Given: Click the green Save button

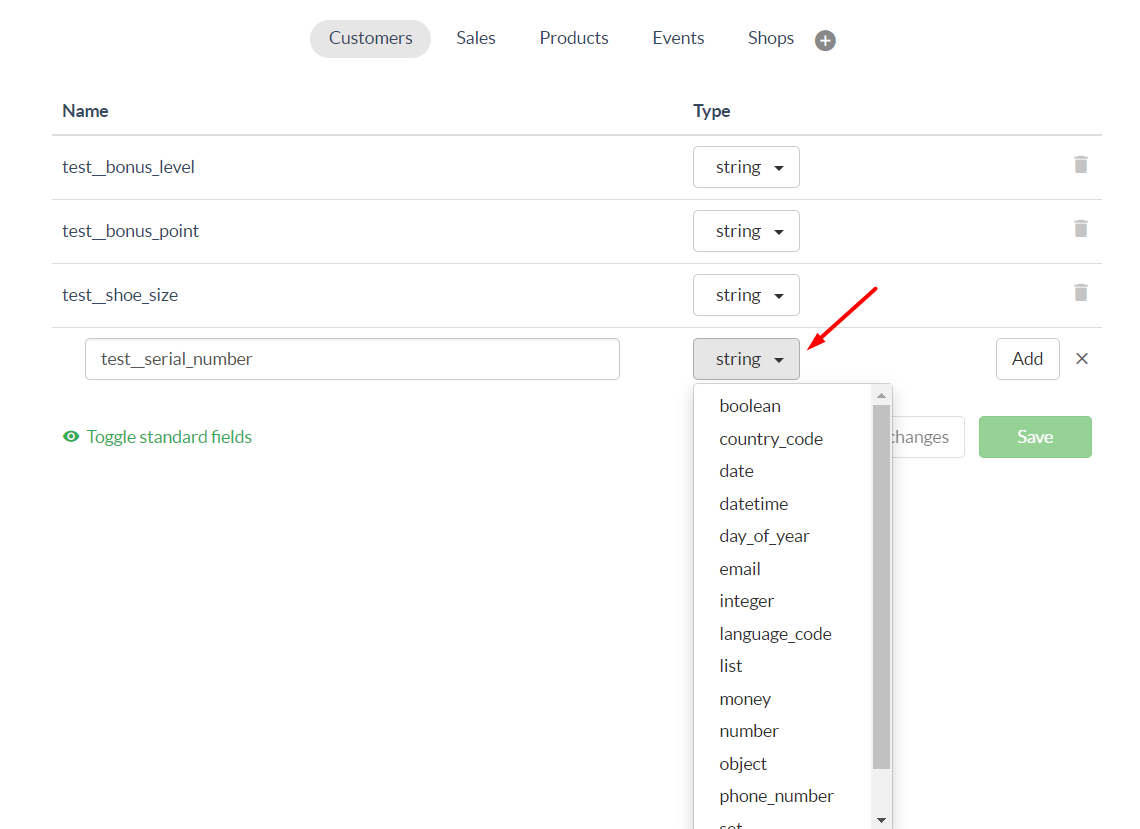Looking at the screenshot, I should [x=1035, y=437].
